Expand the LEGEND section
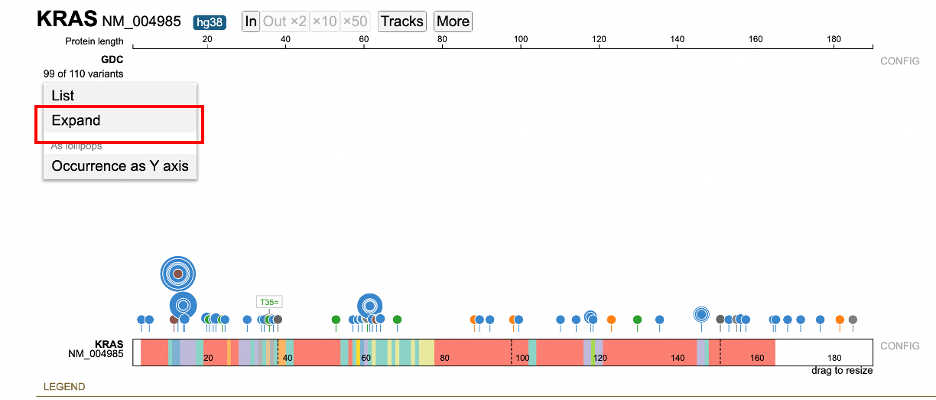Viewport: 936px width, 400px height. click(63, 386)
